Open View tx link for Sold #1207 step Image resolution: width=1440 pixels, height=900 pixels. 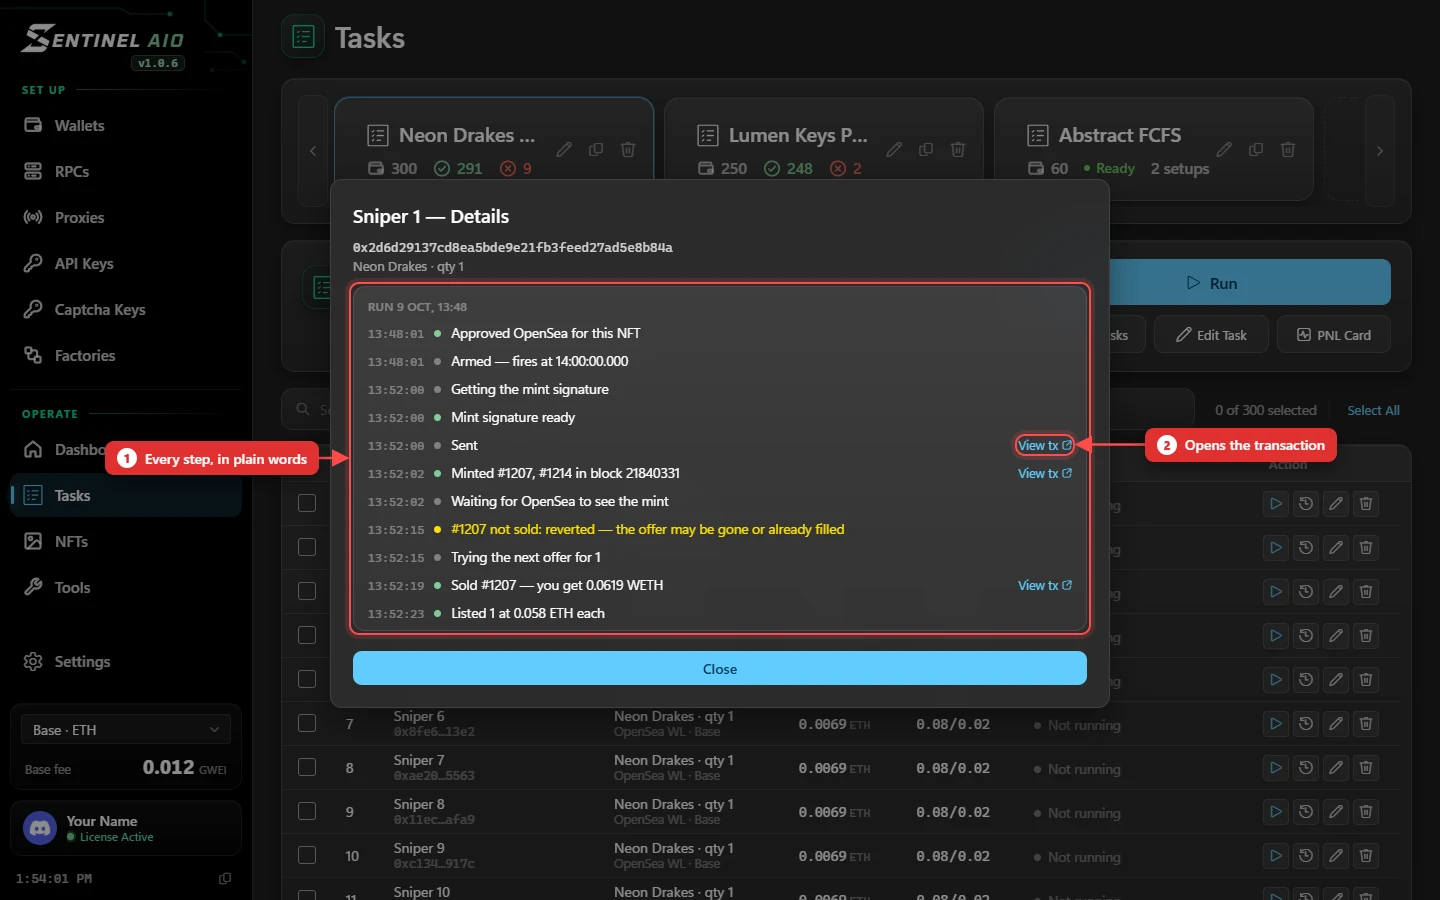click(x=1045, y=585)
